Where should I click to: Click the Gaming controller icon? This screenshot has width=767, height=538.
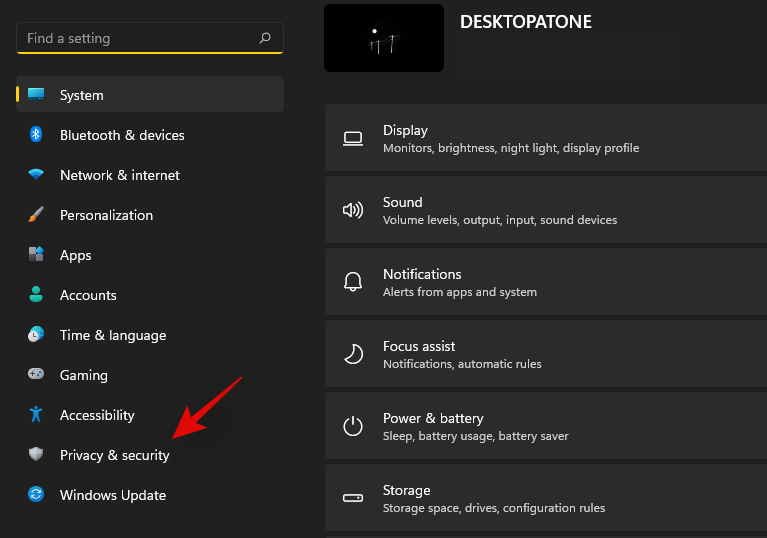tap(36, 375)
